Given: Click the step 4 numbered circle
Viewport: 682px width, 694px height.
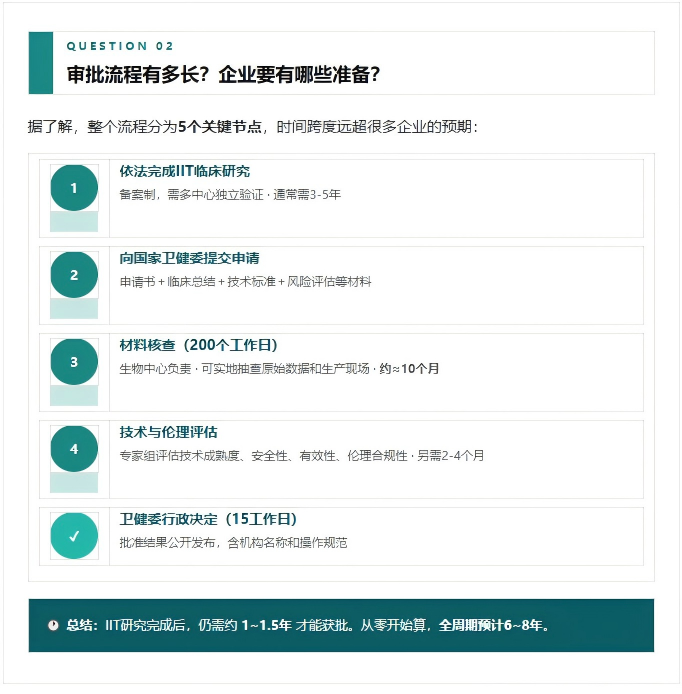Looking at the screenshot, I should tap(74, 449).
